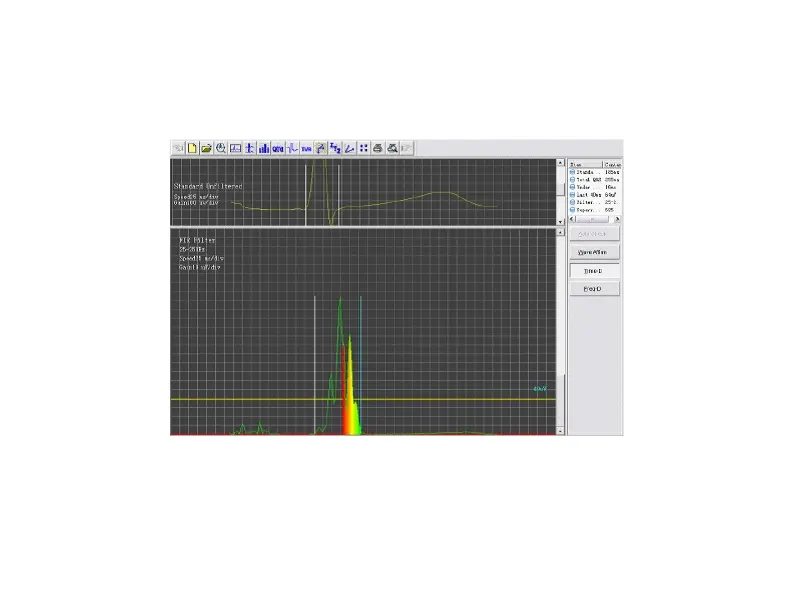
Task: Click the T1 T2 toolbar icon
Action: tap(335, 148)
